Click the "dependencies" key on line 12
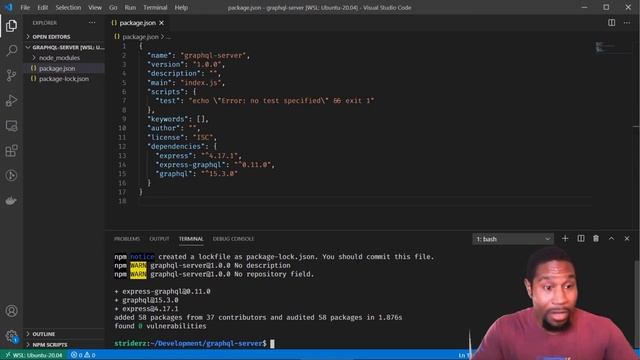The width and height of the screenshot is (640, 360). coord(176,146)
